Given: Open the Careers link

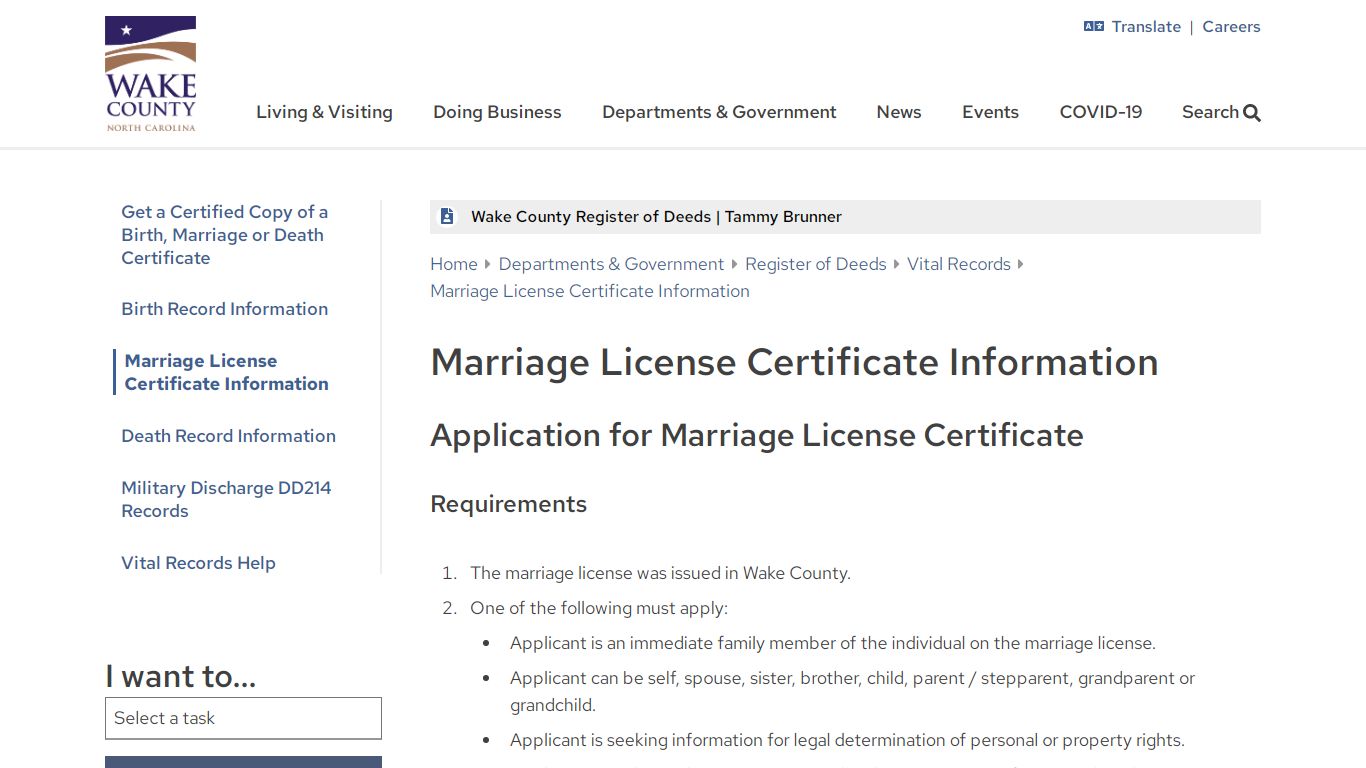Looking at the screenshot, I should 1231,27.
